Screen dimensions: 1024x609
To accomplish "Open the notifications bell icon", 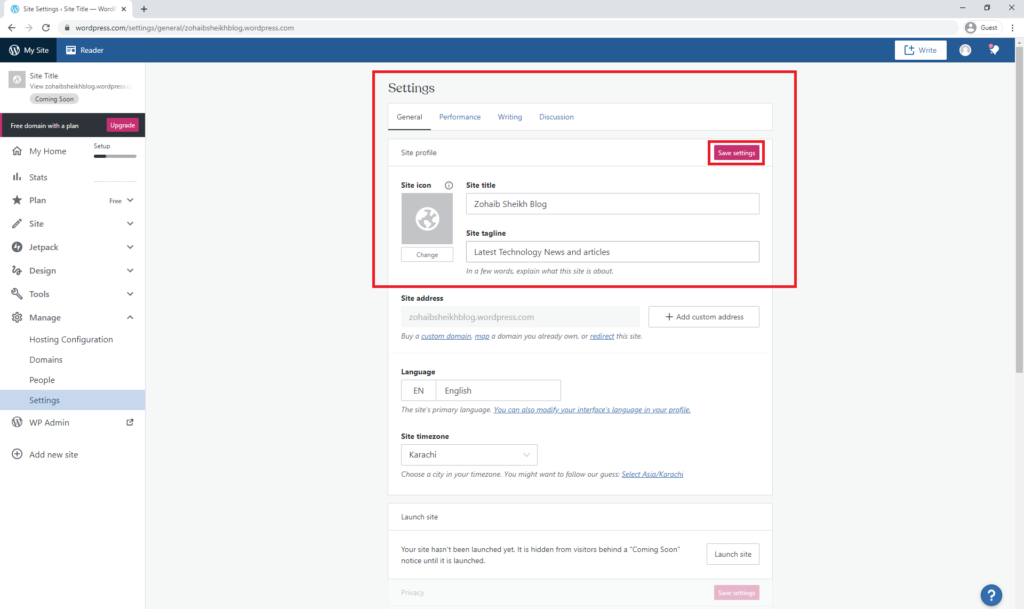I will [x=994, y=50].
